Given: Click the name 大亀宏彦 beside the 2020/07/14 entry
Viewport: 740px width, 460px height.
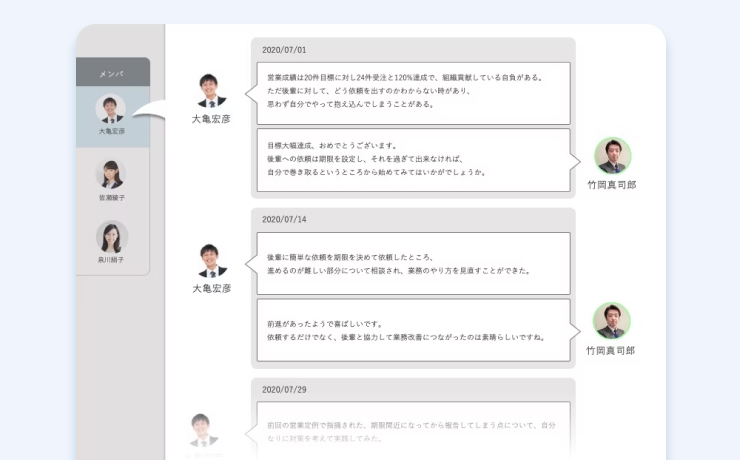Looking at the screenshot, I should (x=212, y=288).
